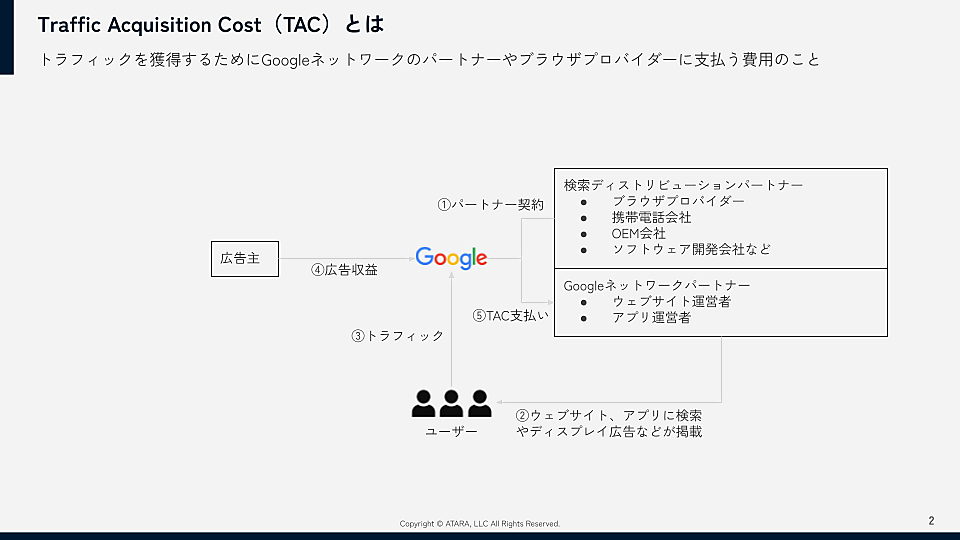Click the OEM会社 bullet item
This screenshot has width=960, height=540.
pyautogui.click(x=639, y=233)
